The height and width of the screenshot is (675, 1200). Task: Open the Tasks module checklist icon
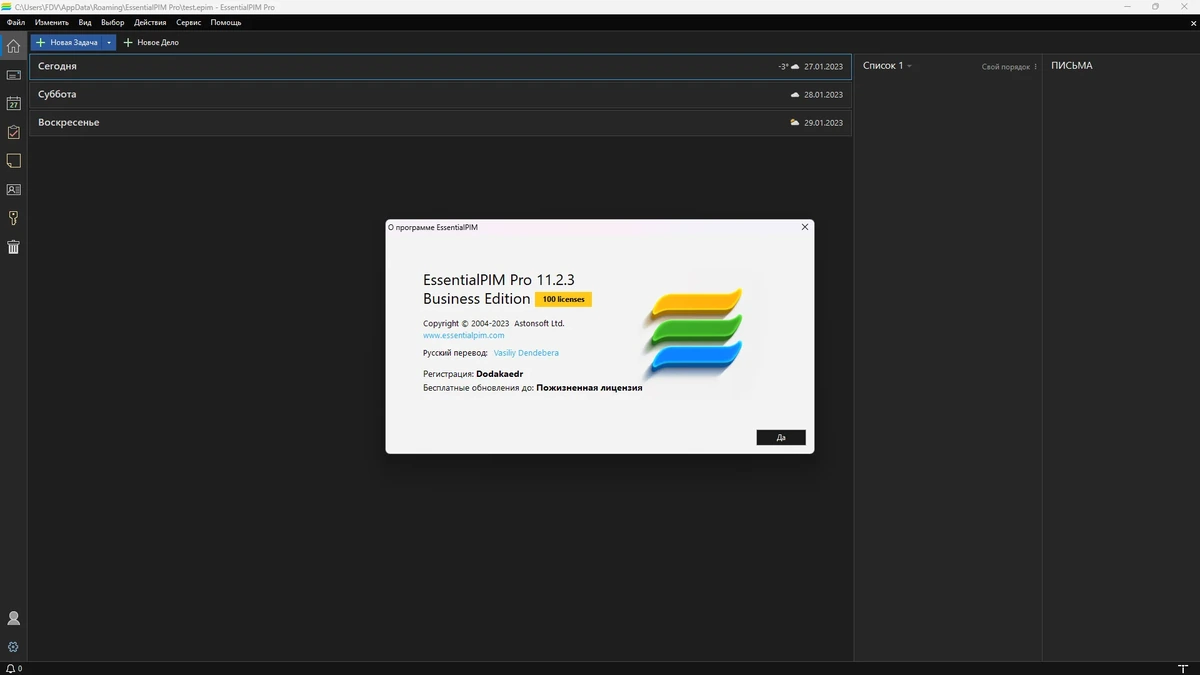click(13, 132)
